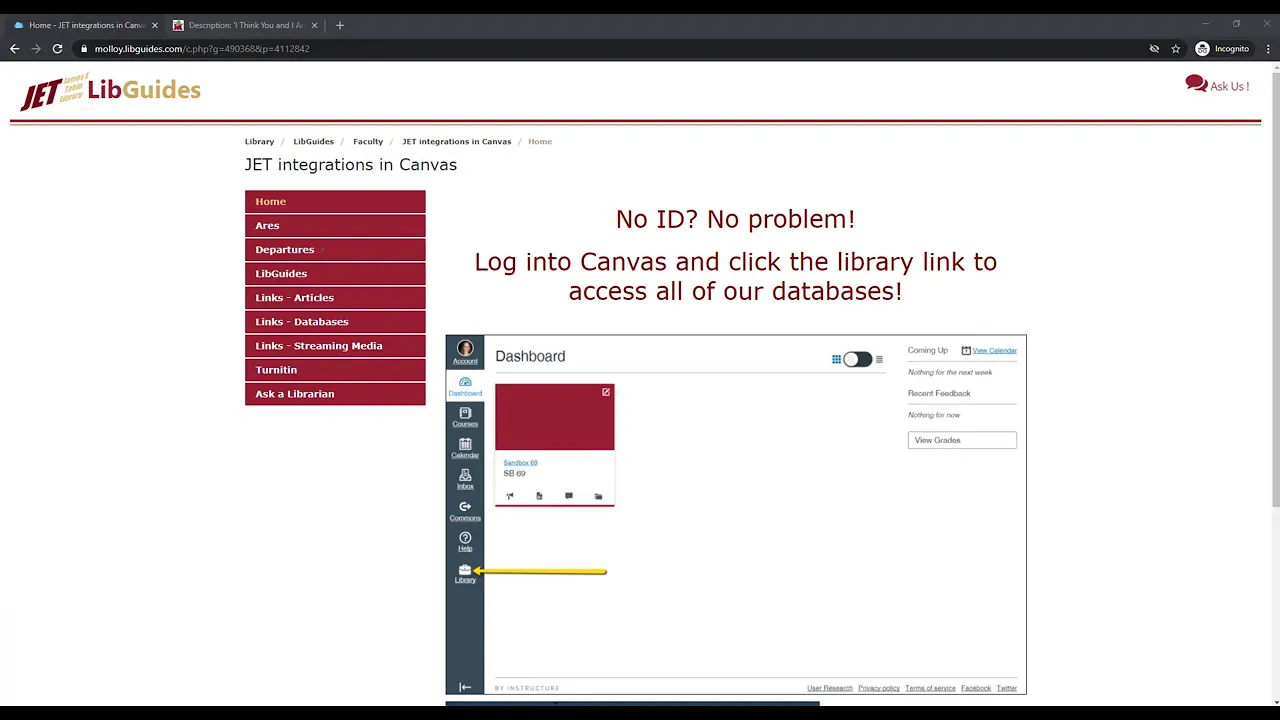Open the Sandbox 69 course link

point(520,463)
